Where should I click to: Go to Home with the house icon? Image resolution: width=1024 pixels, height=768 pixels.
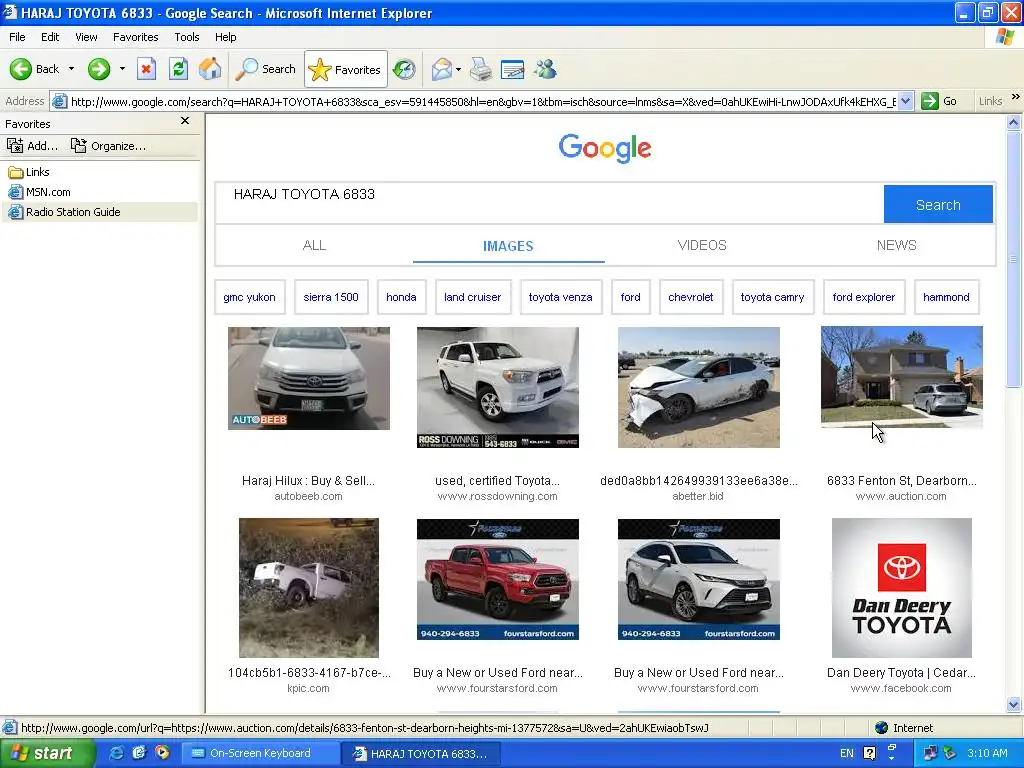click(x=210, y=69)
